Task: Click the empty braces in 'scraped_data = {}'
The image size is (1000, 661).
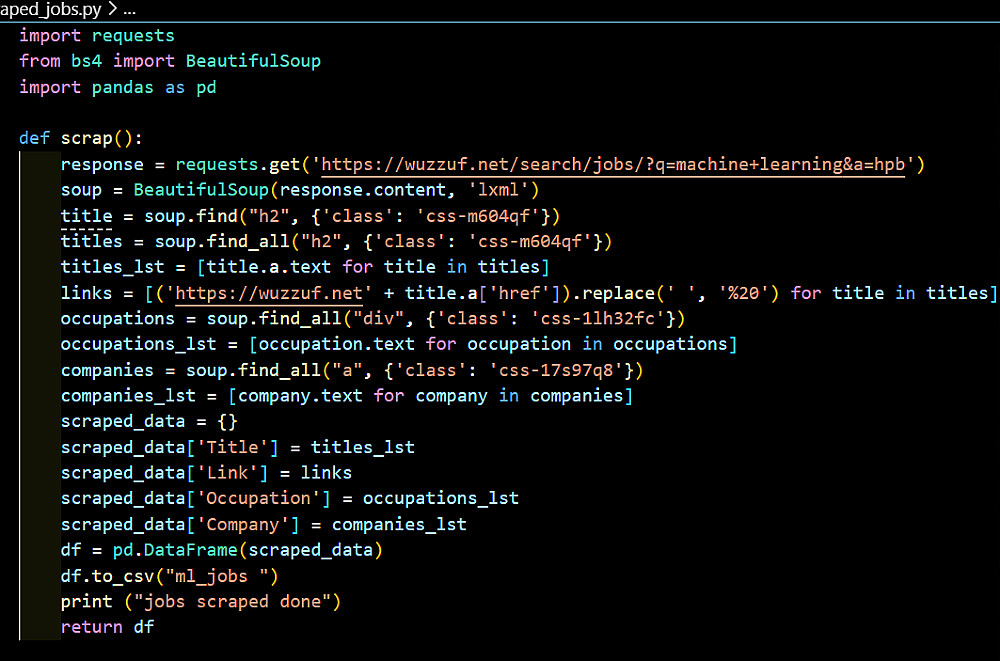Action: point(227,421)
